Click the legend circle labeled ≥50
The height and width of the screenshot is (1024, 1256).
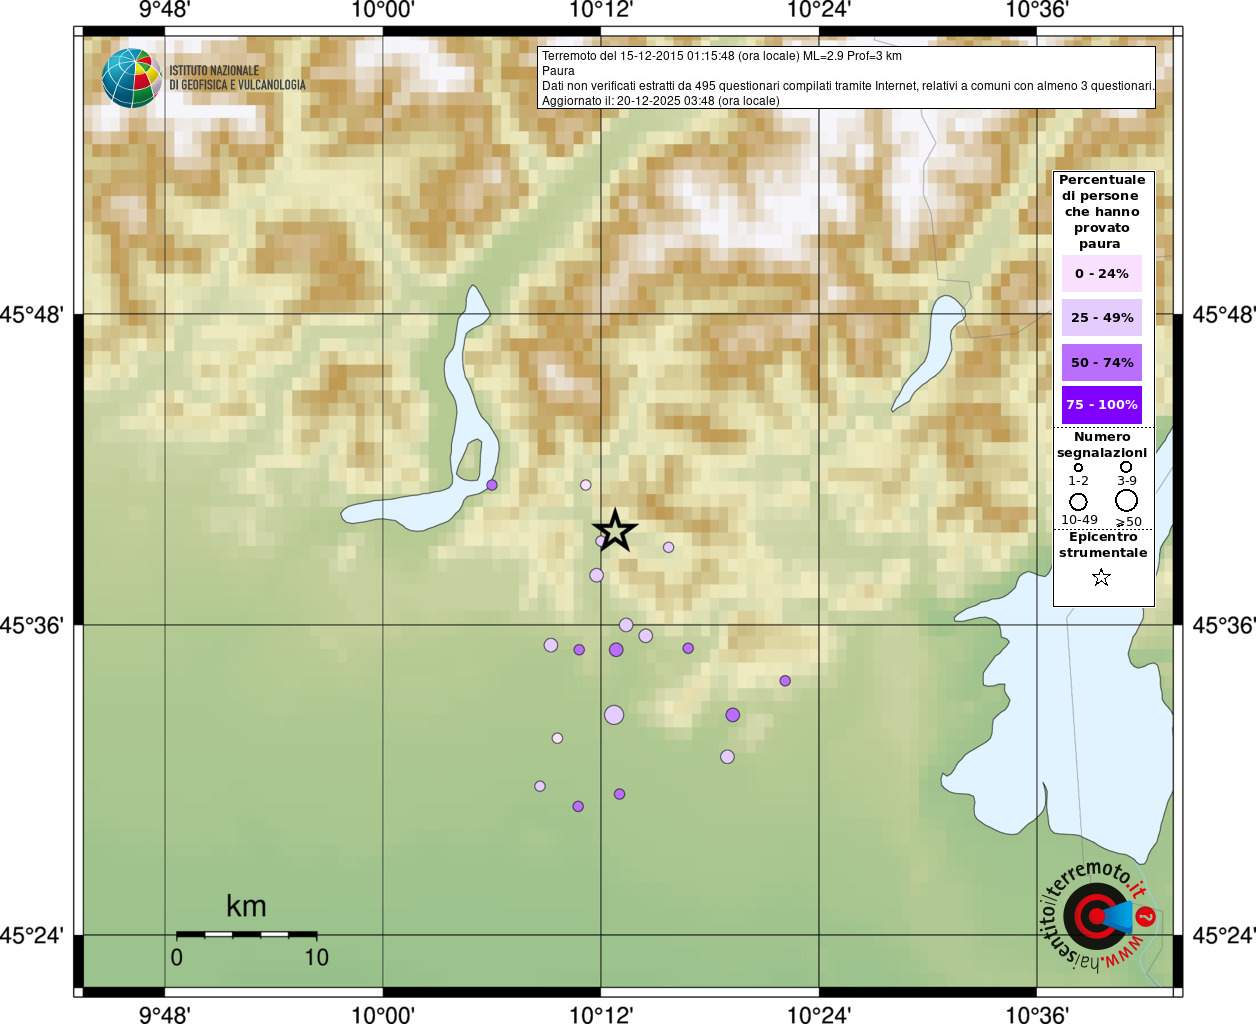(x=1127, y=500)
